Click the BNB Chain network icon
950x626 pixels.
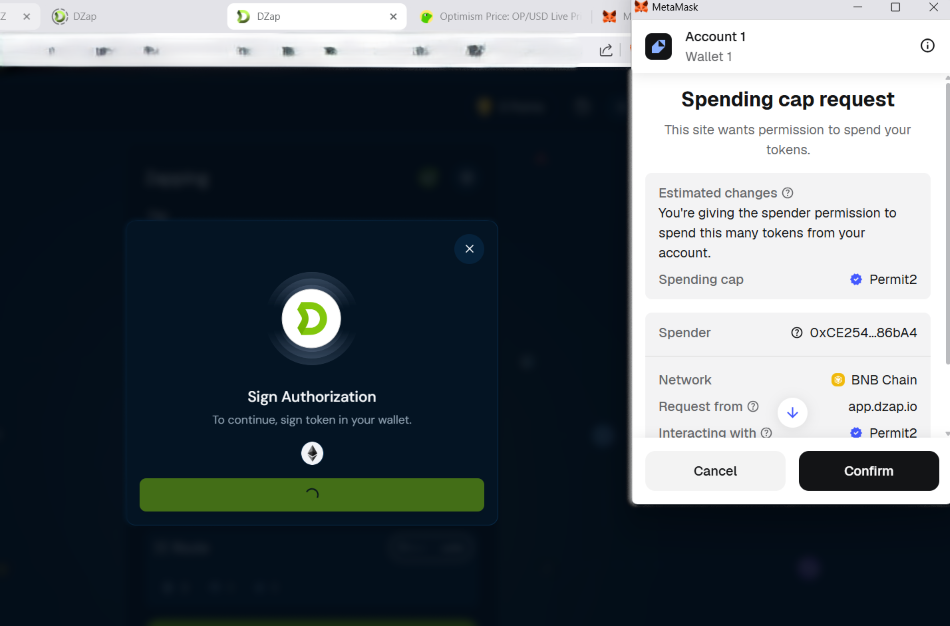point(838,380)
